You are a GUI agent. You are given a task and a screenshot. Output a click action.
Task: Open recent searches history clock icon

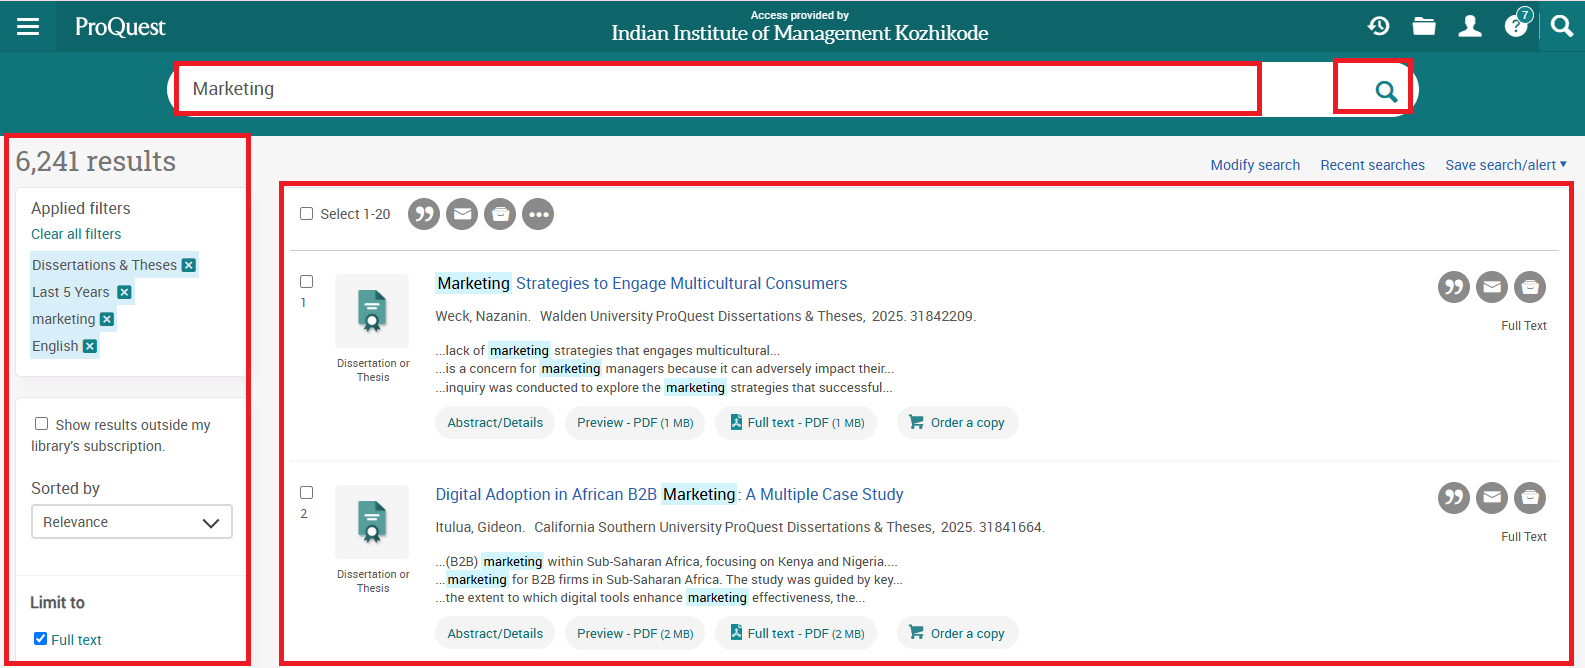(1379, 26)
